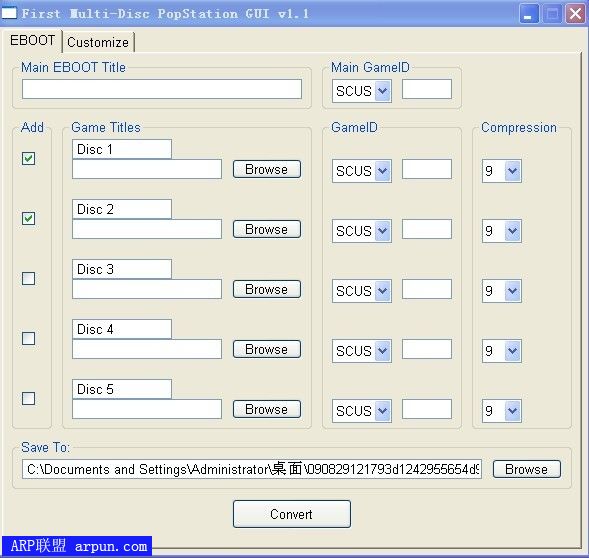Open the Disc 1 compression level dropdown
Image resolution: width=589 pixels, height=558 pixels.
501,171
